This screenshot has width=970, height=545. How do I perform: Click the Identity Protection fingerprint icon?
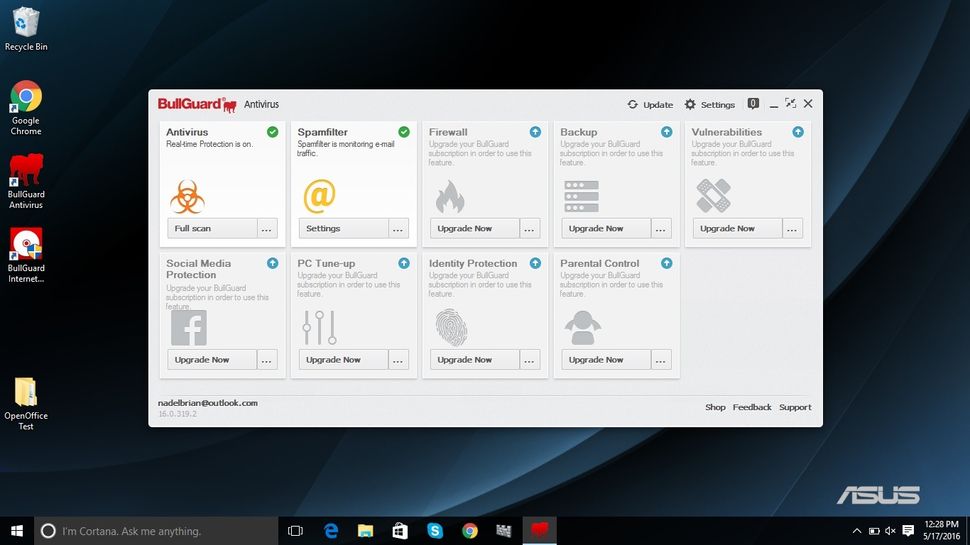point(451,327)
